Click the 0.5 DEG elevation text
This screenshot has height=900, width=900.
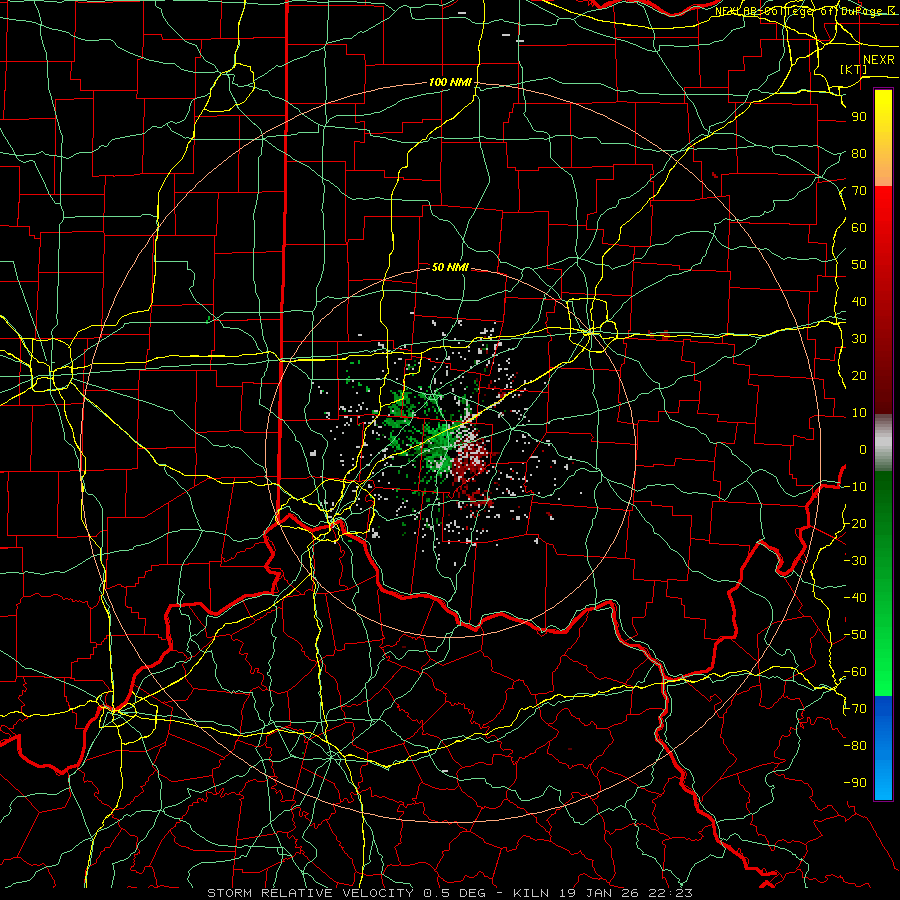(454, 893)
